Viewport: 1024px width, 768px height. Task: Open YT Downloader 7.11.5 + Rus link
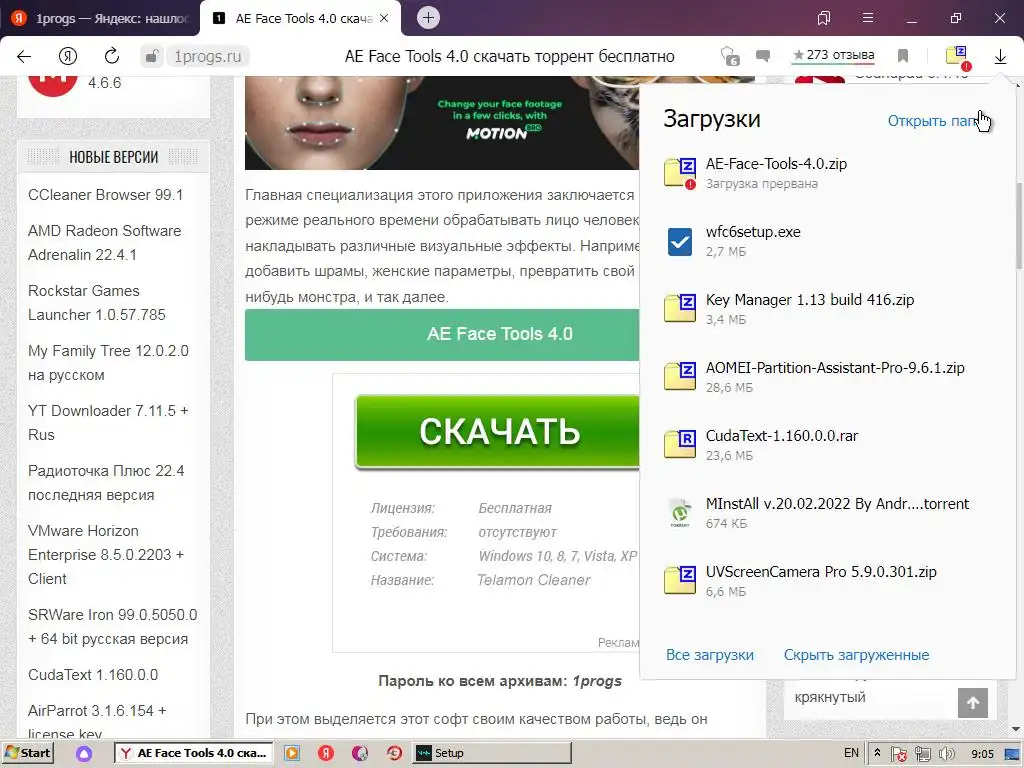[108, 423]
